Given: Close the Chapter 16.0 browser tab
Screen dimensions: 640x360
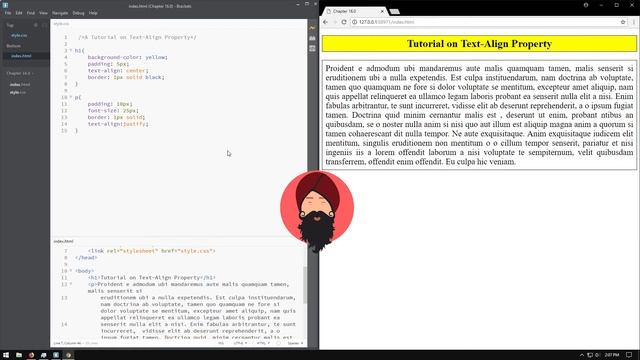Looking at the screenshot, I should (x=382, y=11).
